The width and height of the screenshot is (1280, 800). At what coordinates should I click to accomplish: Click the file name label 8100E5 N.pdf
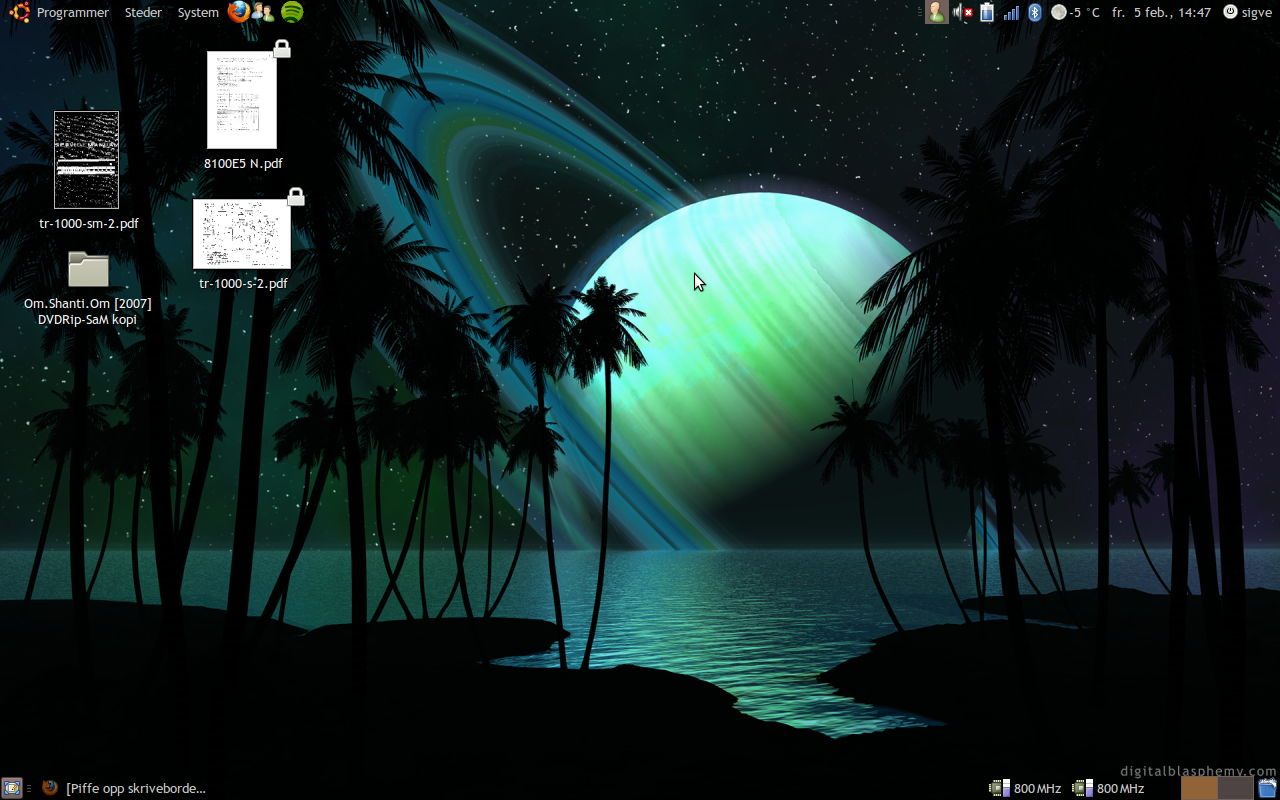(x=243, y=163)
